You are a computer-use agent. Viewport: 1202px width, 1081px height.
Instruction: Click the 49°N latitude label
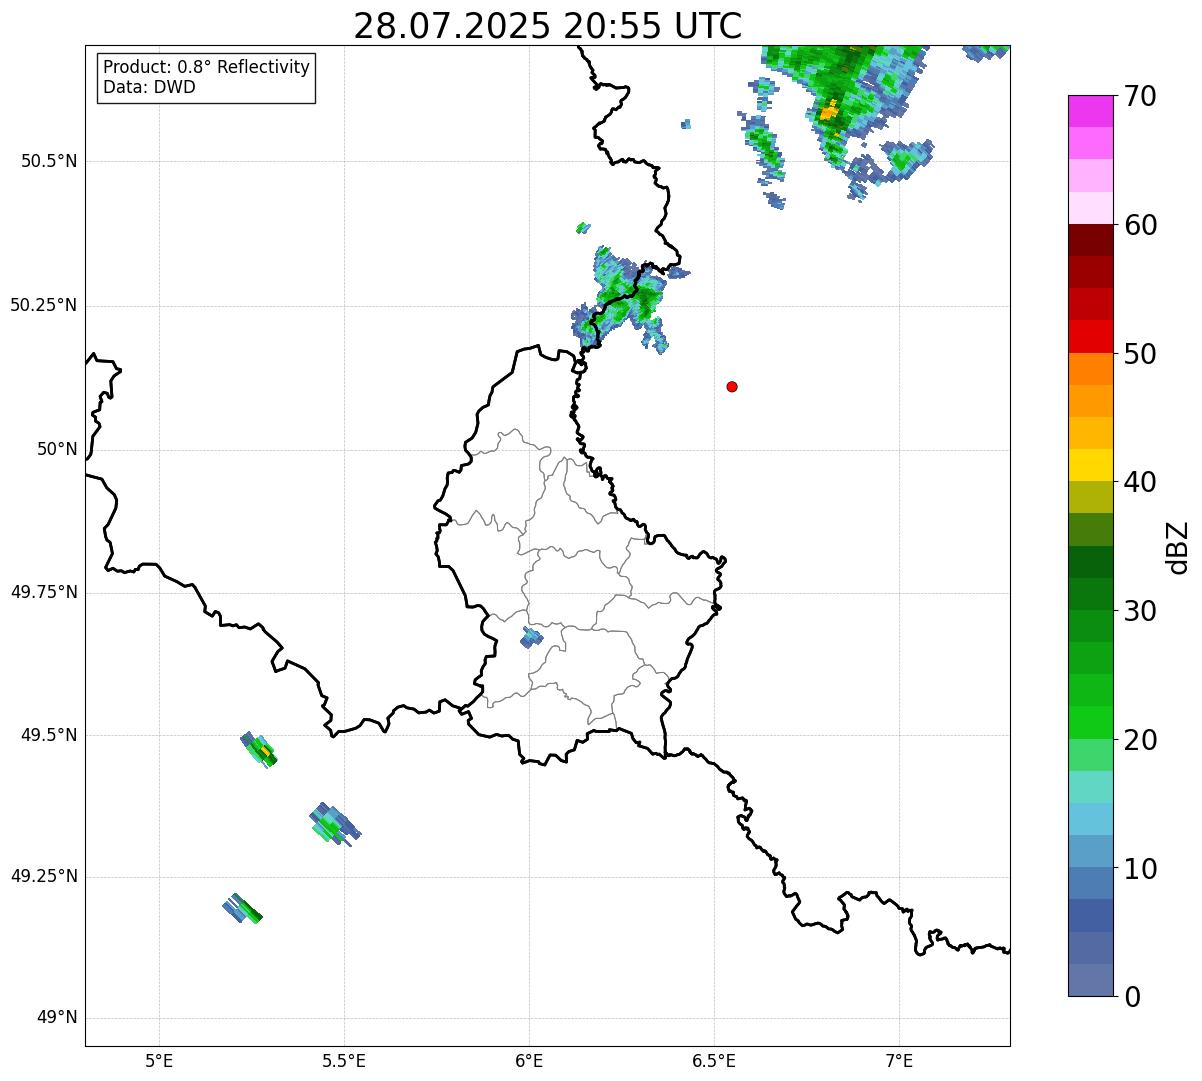pyautogui.click(x=57, y=1017)
